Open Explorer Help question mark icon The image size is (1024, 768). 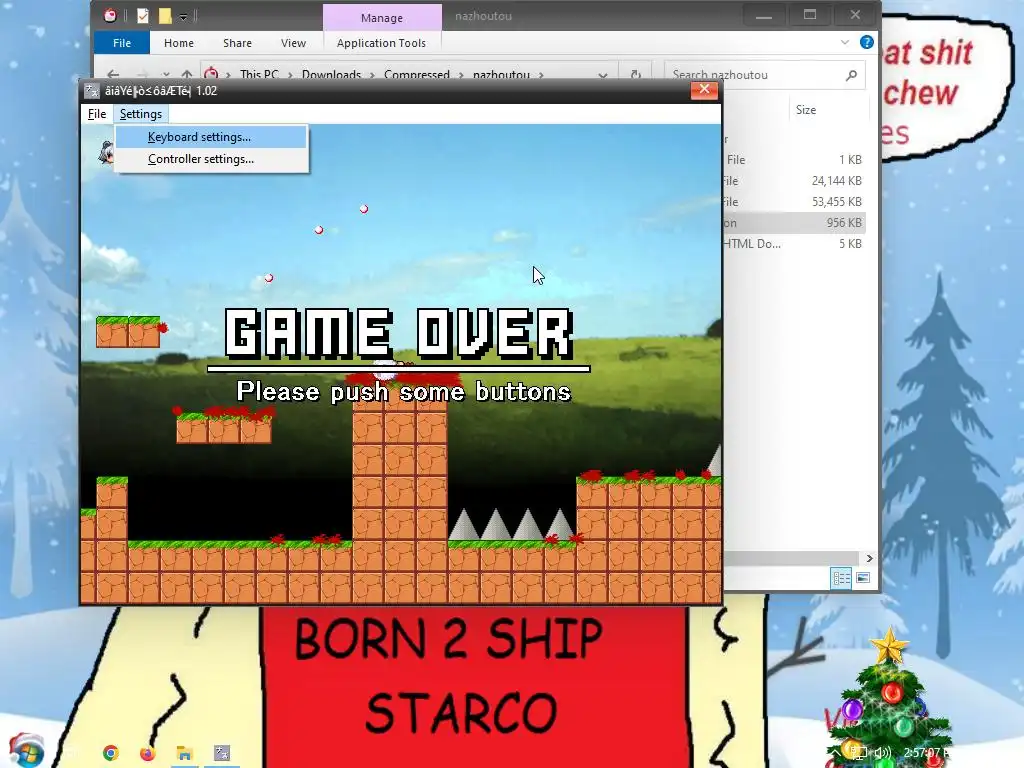[867, 42]
